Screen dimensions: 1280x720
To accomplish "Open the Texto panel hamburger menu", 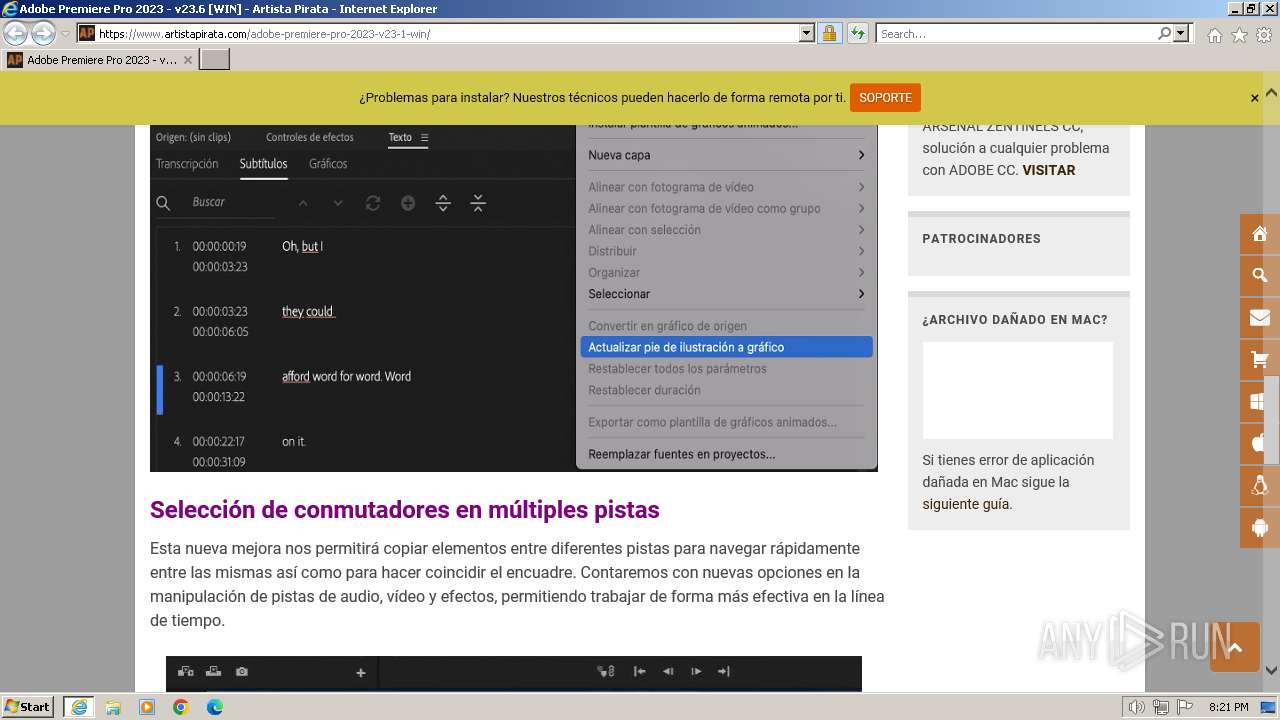I will 424,137.
